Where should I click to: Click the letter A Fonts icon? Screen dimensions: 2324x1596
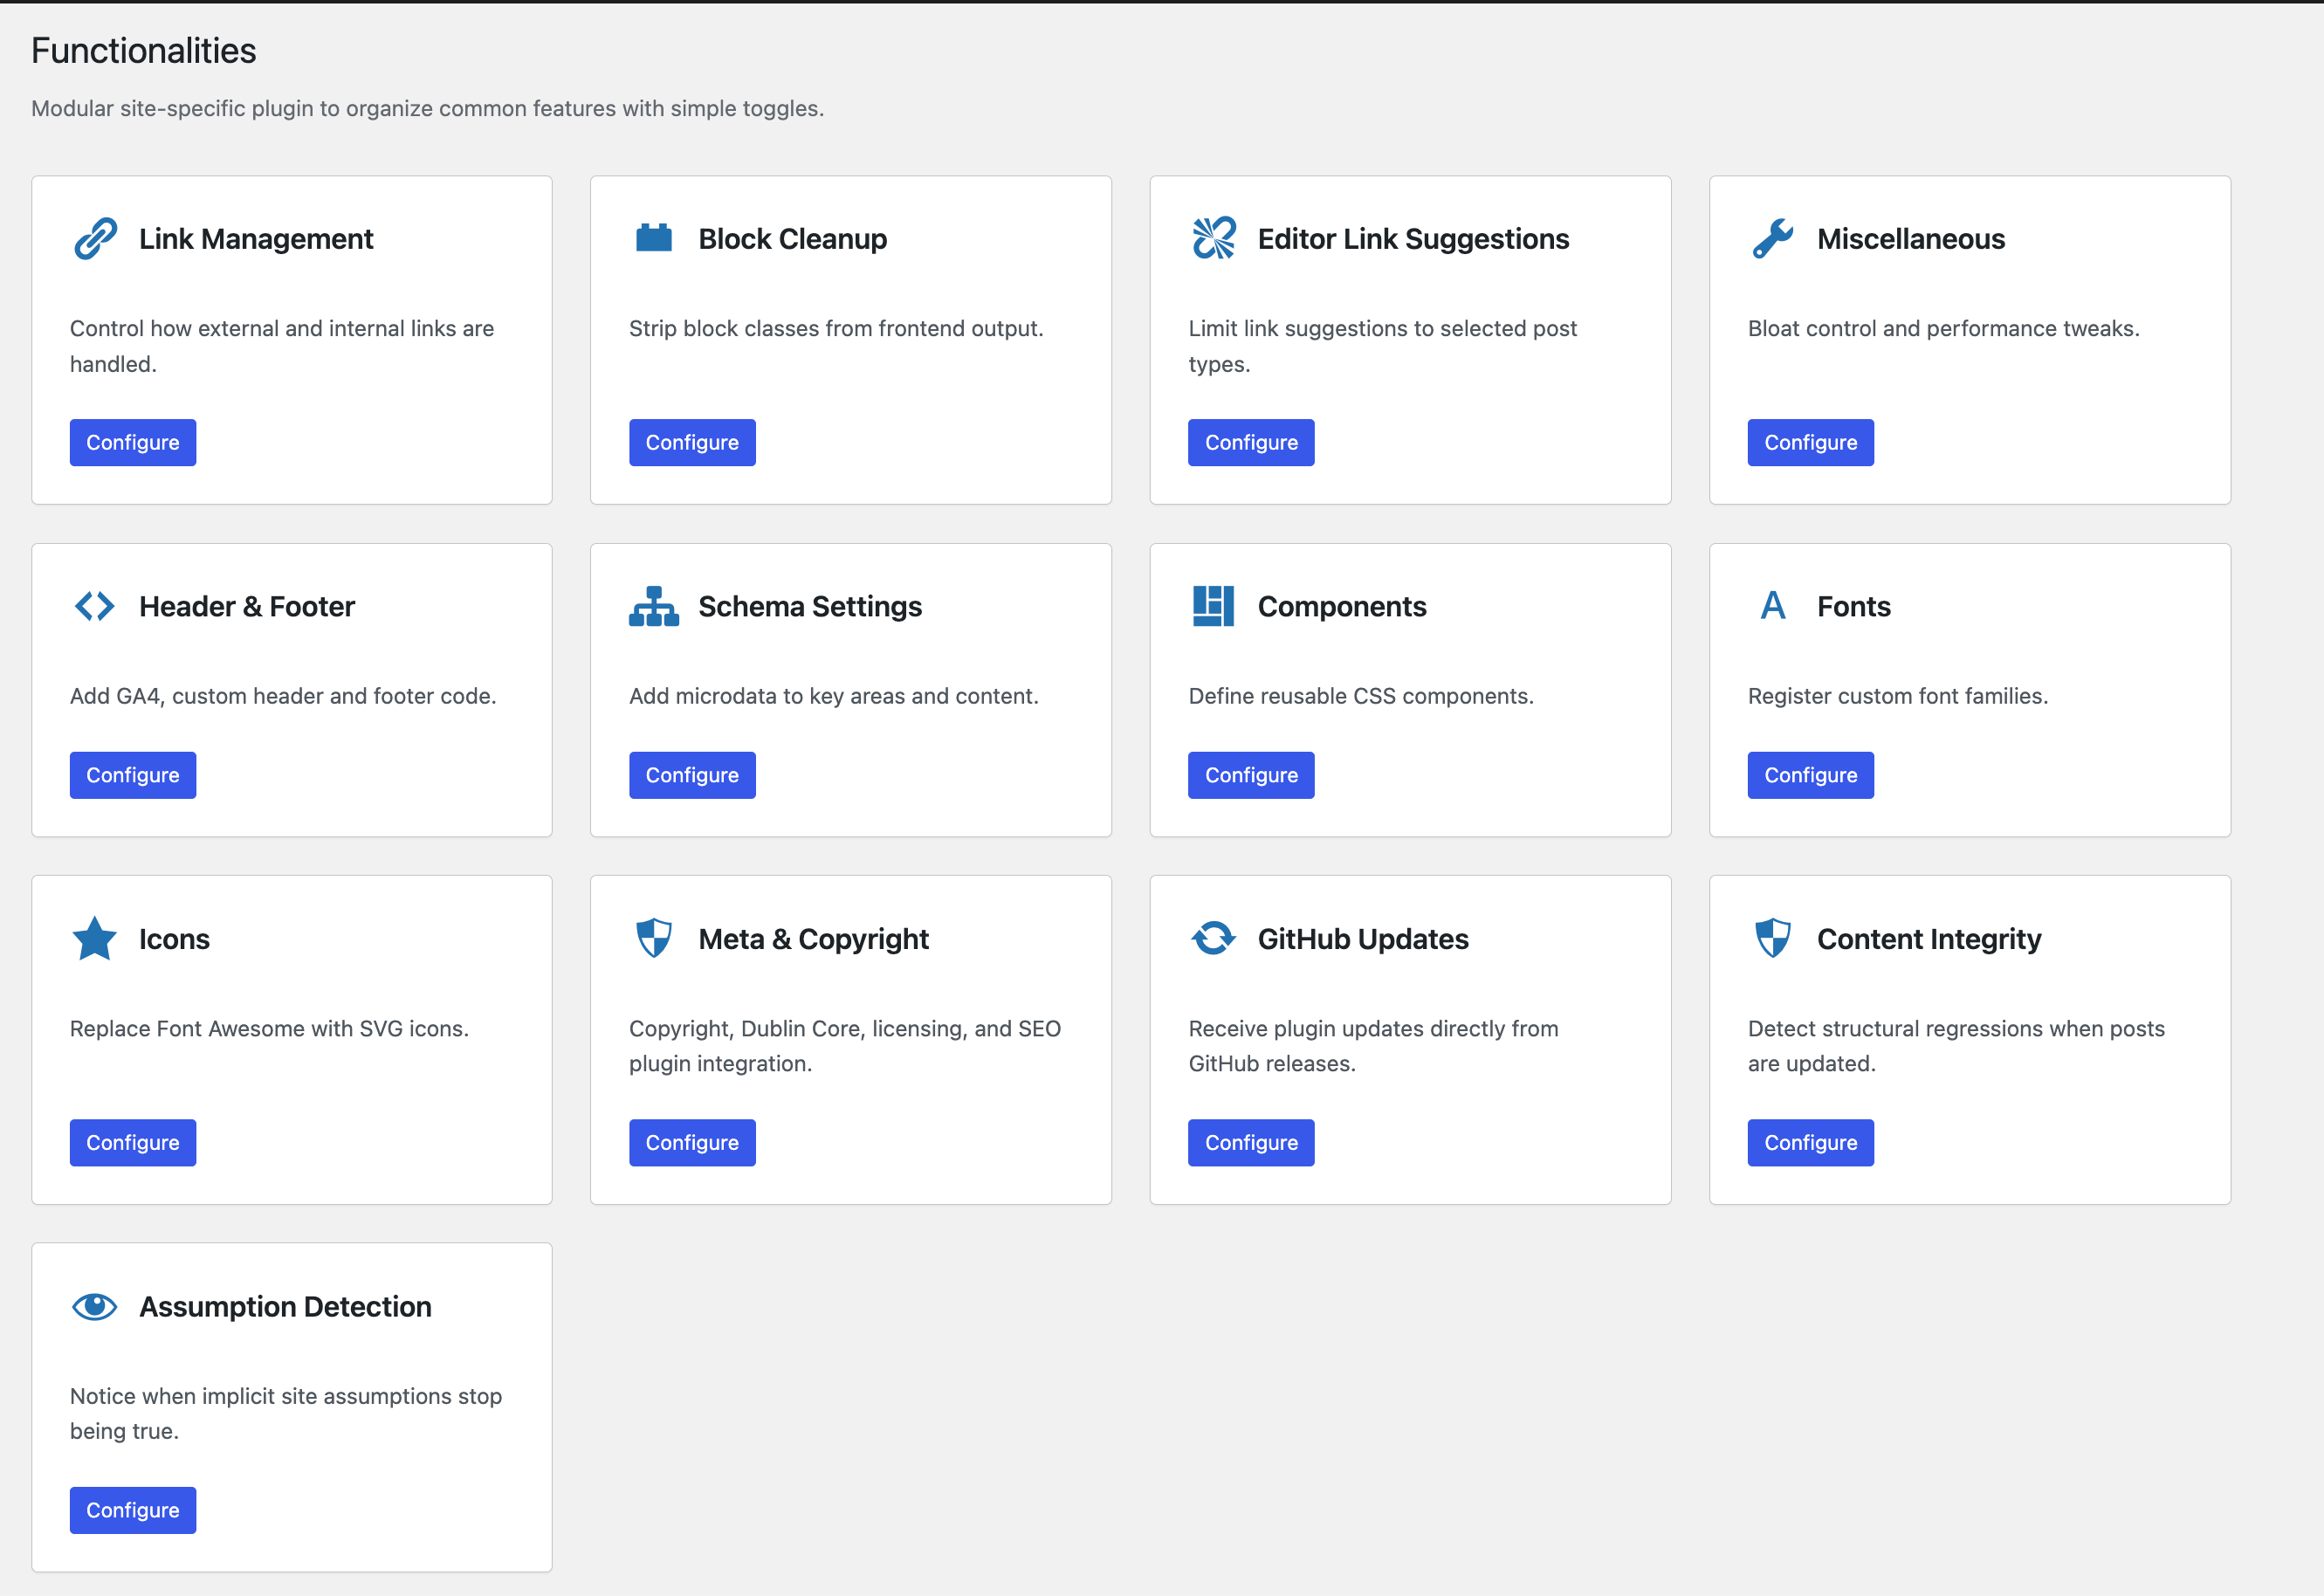click(1772, 606)
